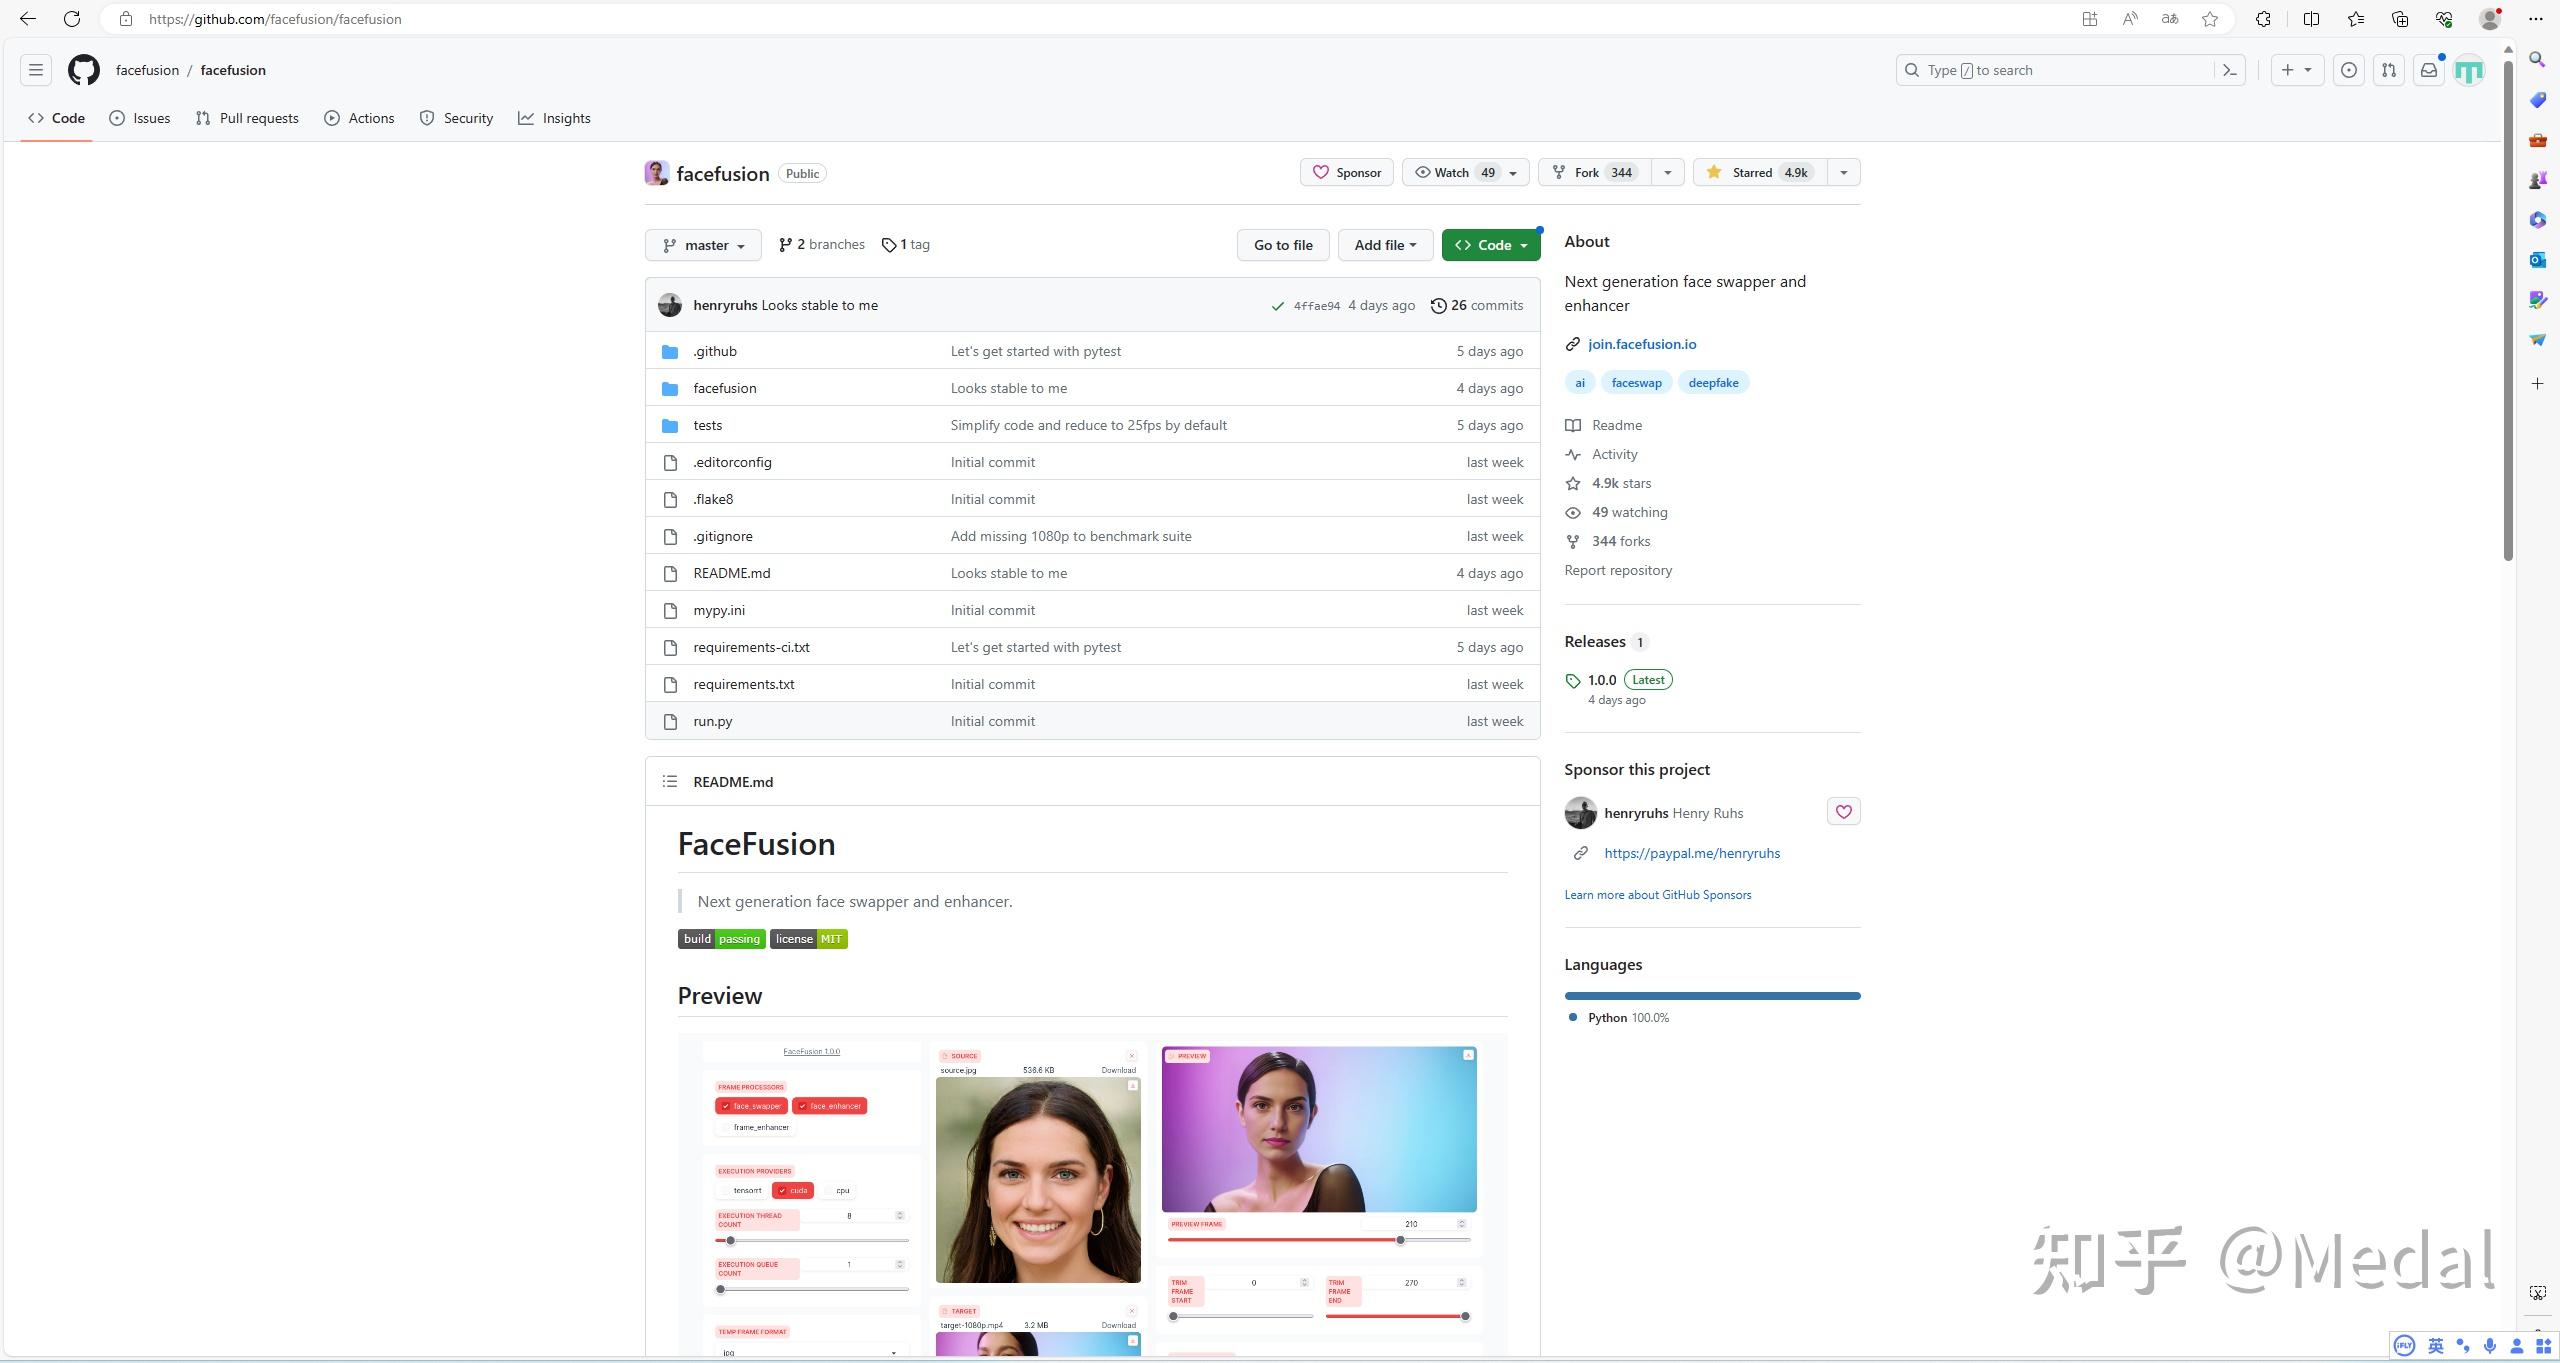Click the sponsor heart next to henryruhs

[x=1843, y=812]
